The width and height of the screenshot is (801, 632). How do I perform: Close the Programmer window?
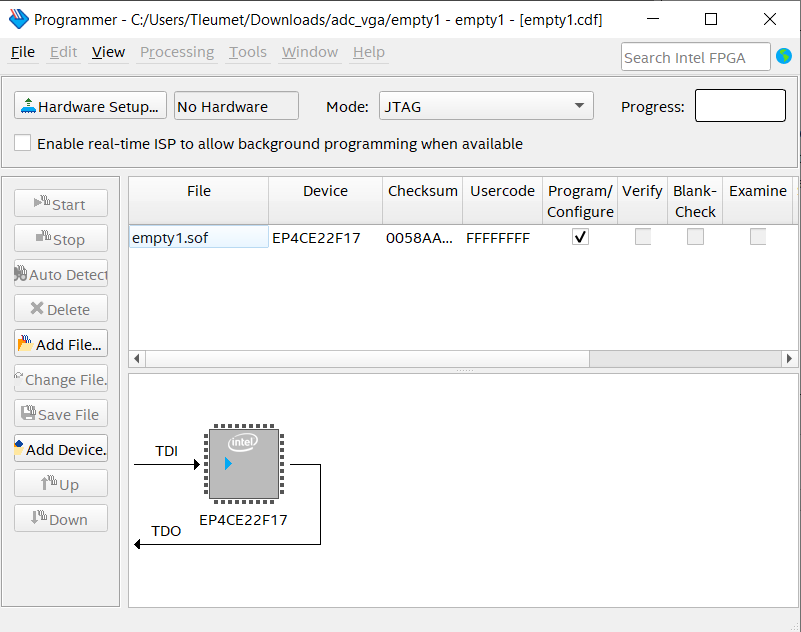click(769, 19)
